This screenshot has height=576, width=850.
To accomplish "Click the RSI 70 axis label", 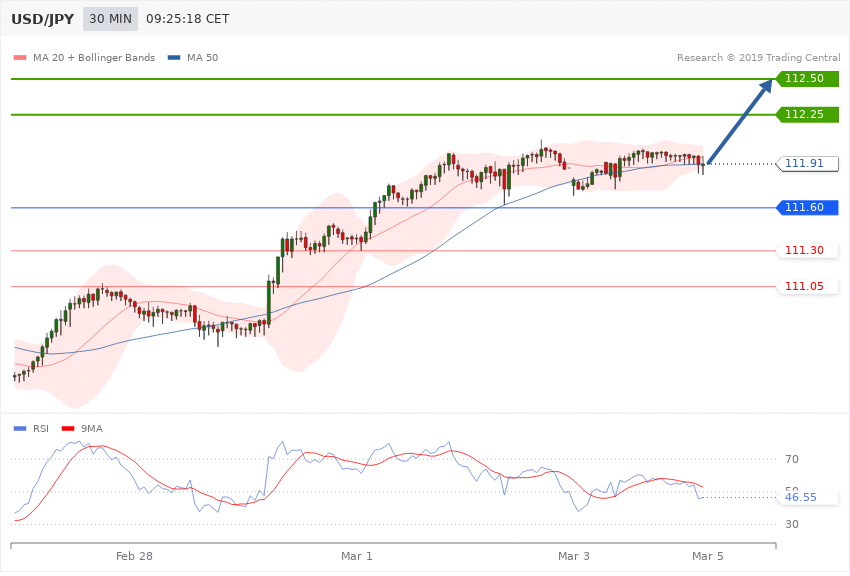I will click(x=791, y=459).
